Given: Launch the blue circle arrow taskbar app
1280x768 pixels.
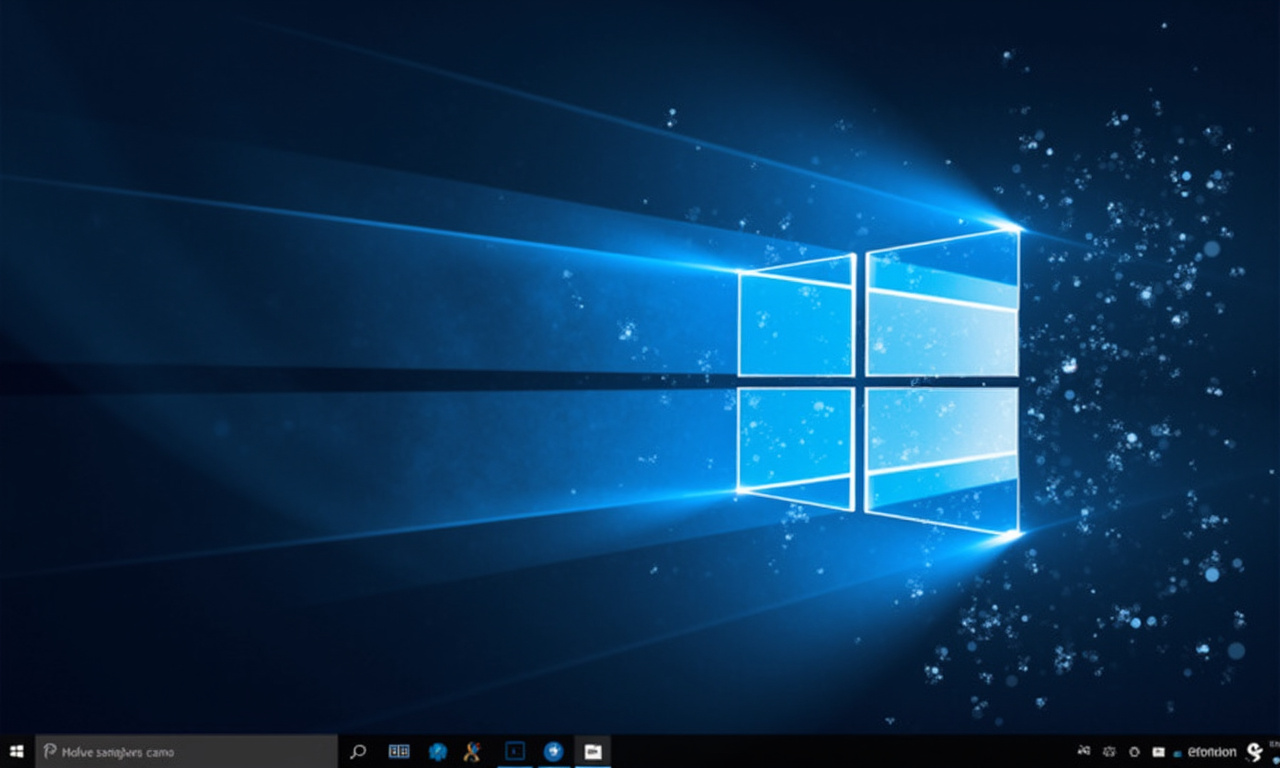Looking at the screenshot, I should click(553, 751).
